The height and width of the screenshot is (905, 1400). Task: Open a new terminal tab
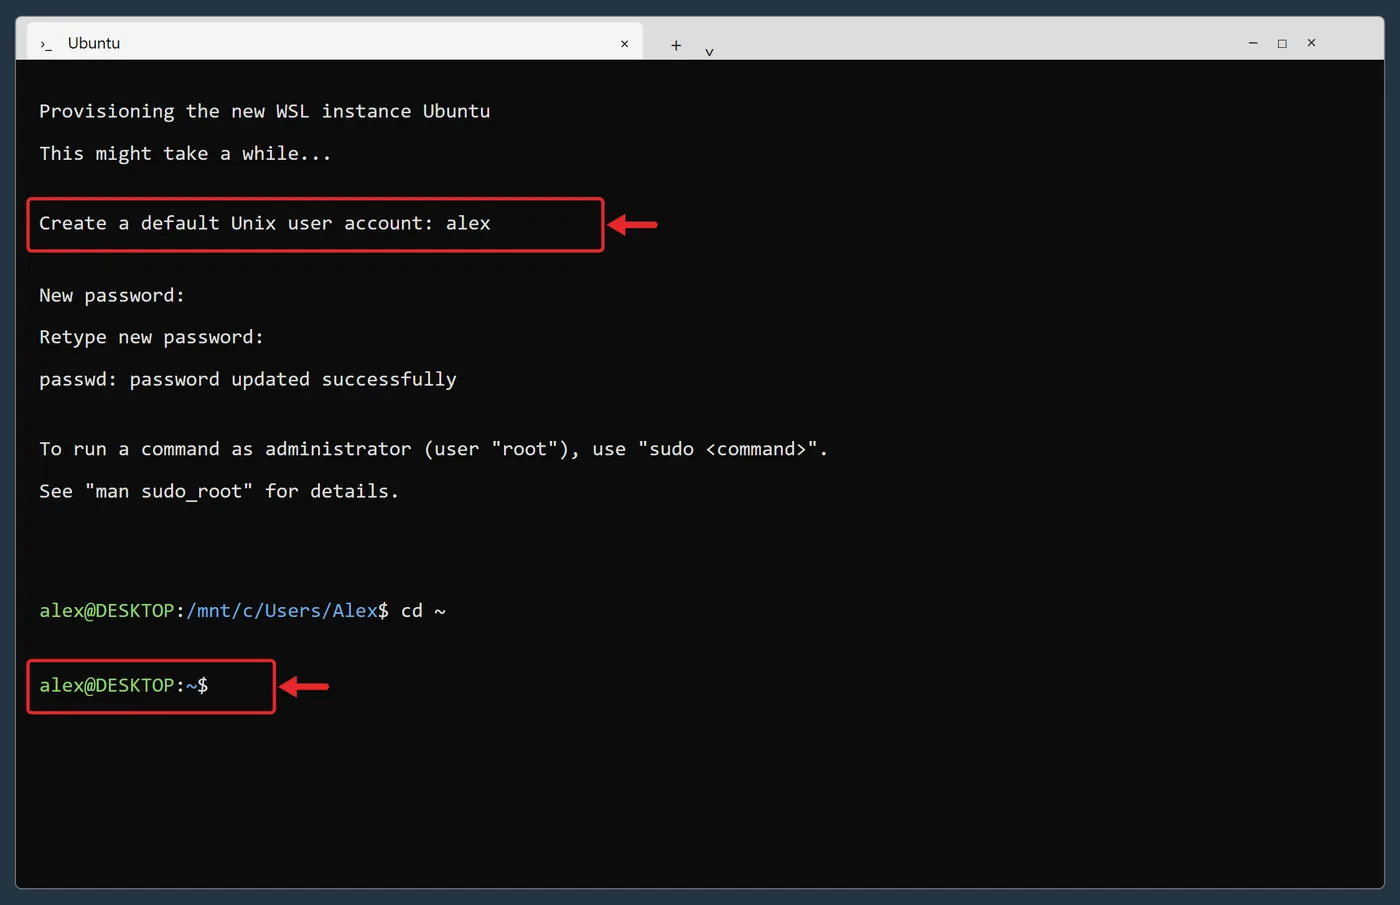[676, 45]
